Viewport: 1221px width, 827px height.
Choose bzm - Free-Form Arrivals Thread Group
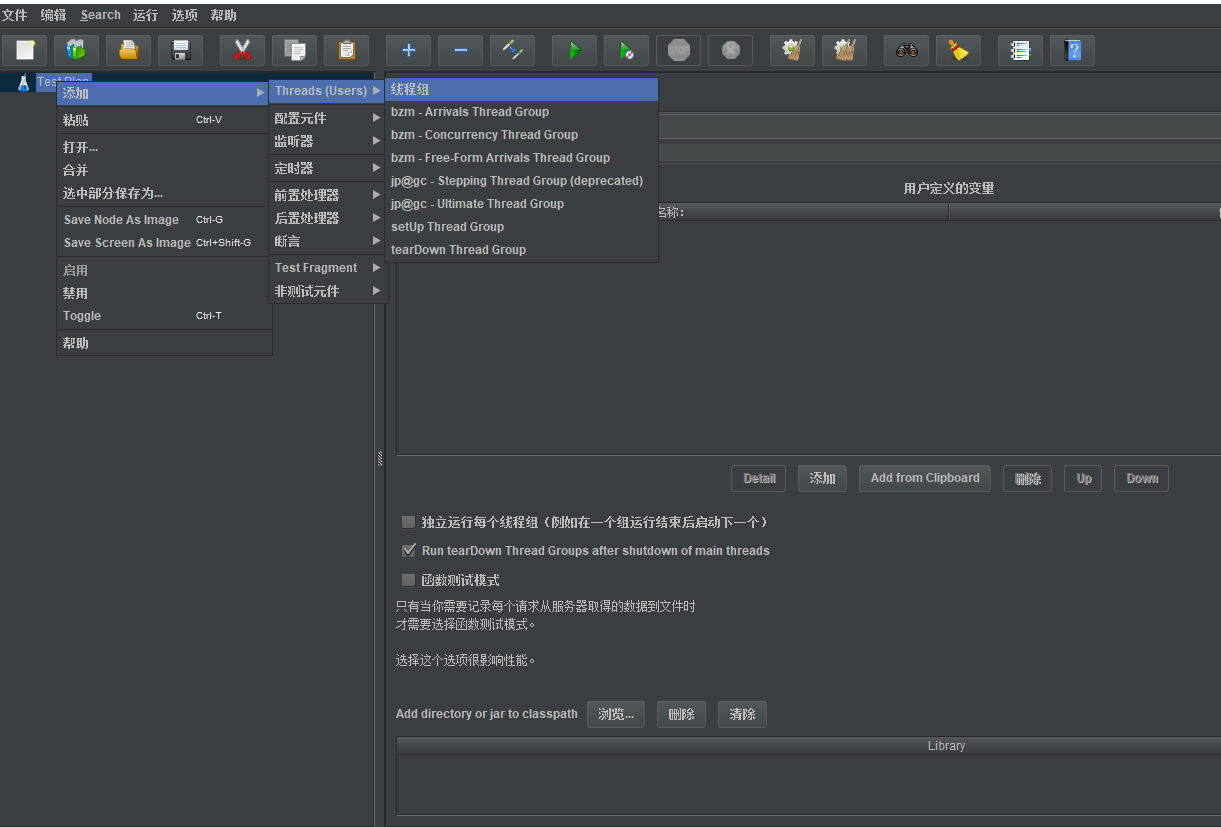click(521, 158)
